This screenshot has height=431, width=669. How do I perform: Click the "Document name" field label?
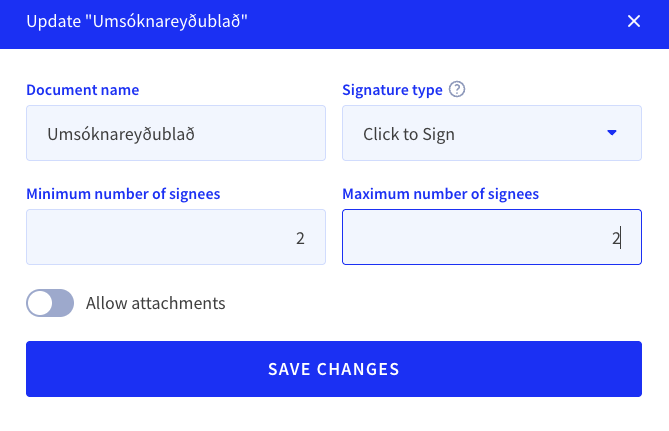82,90
